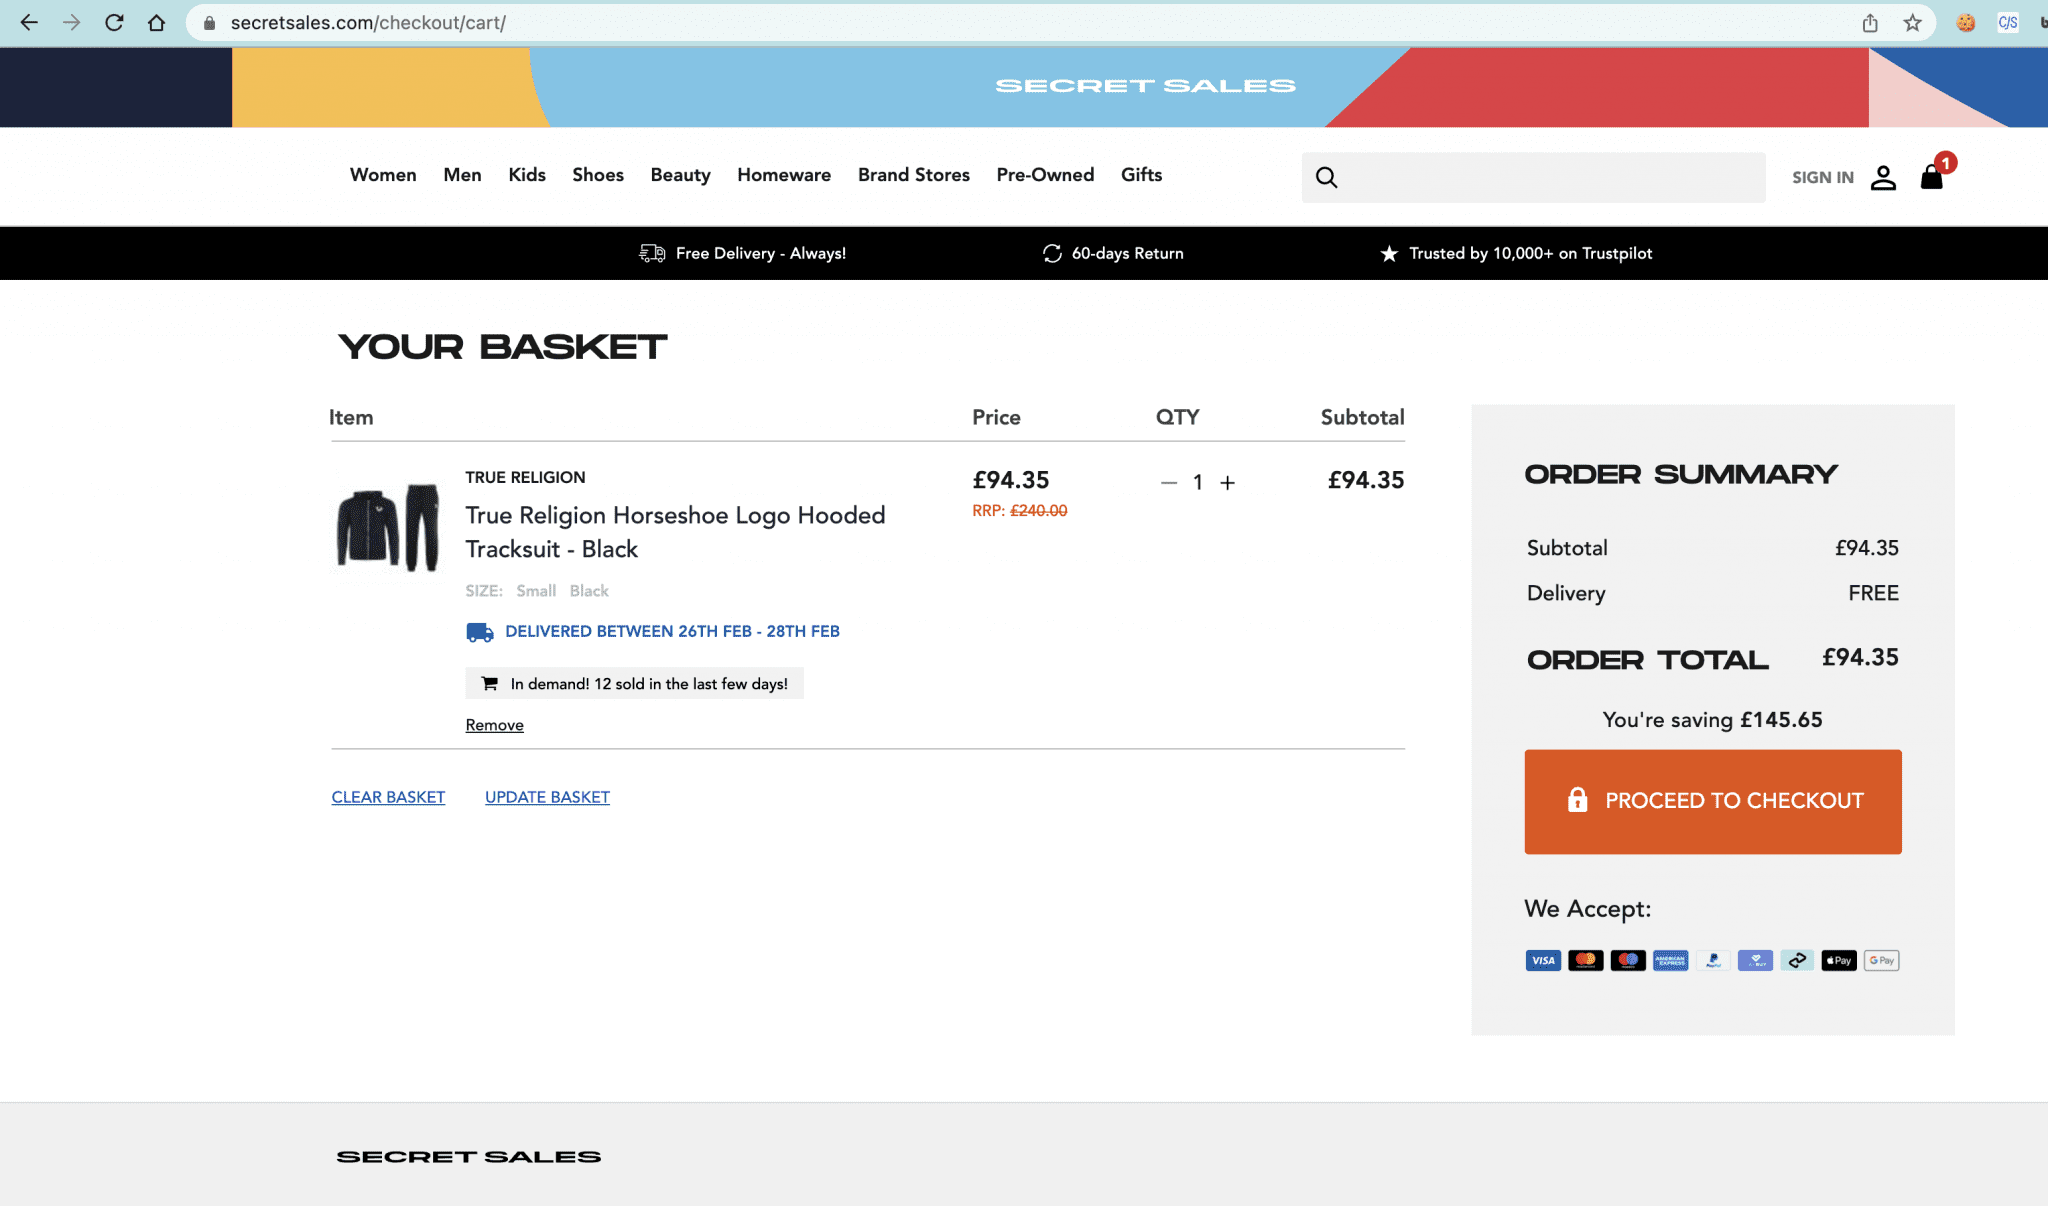Click the user account icon
The height and width of the screenshot is (1206, 2048).
pyautogui.click(x=1883, y=177)
